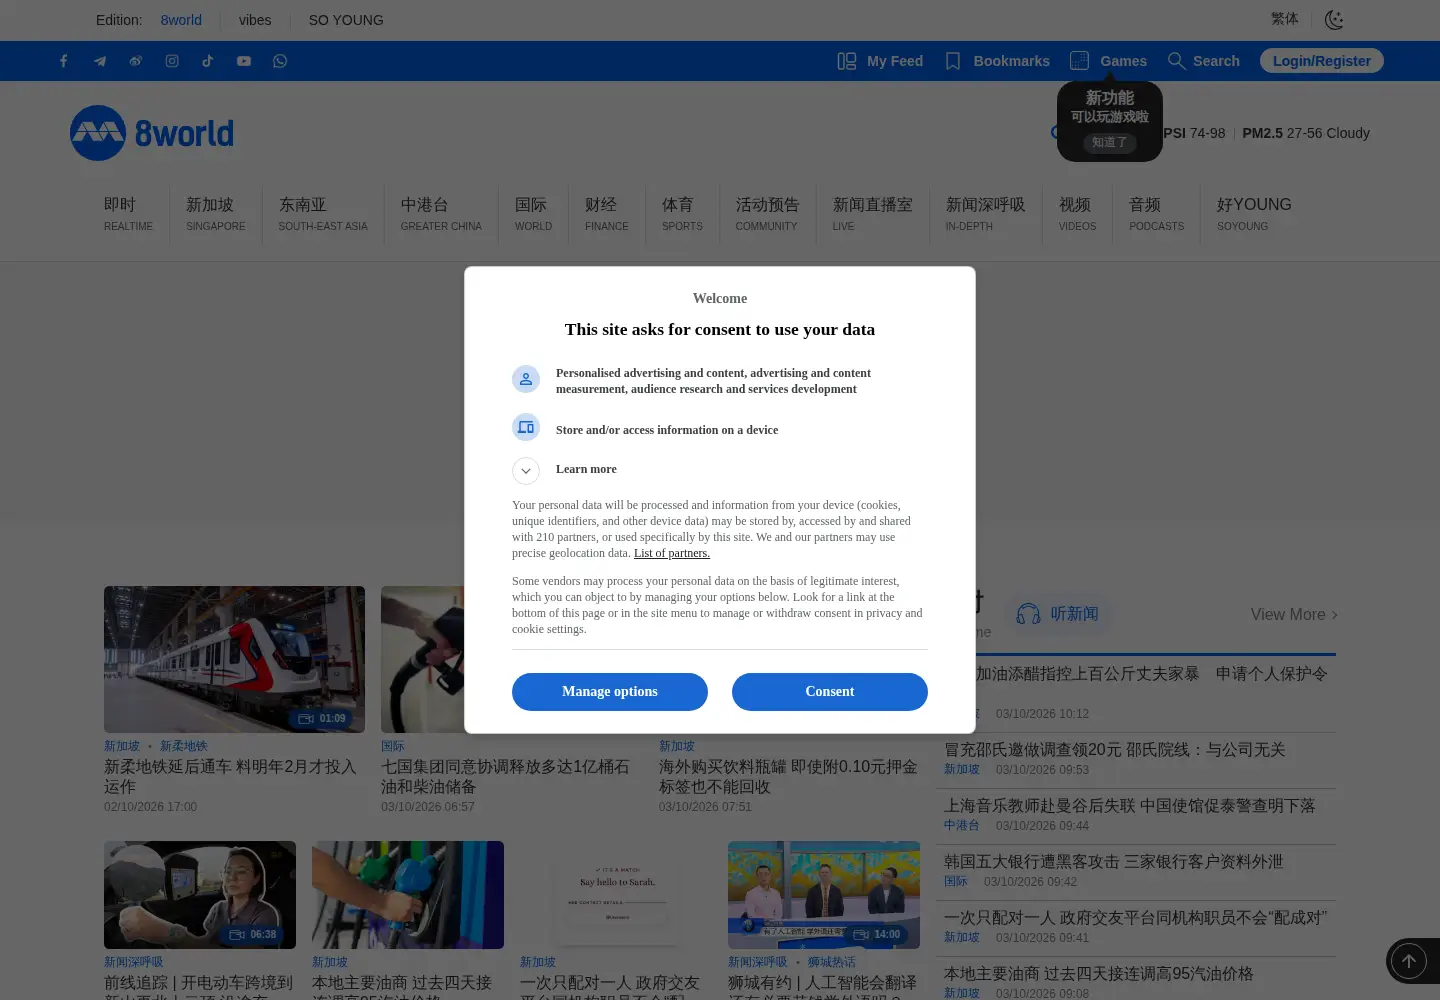Open the Instagram social icon
The image size is (1440, 1000).
pos(172,61)
